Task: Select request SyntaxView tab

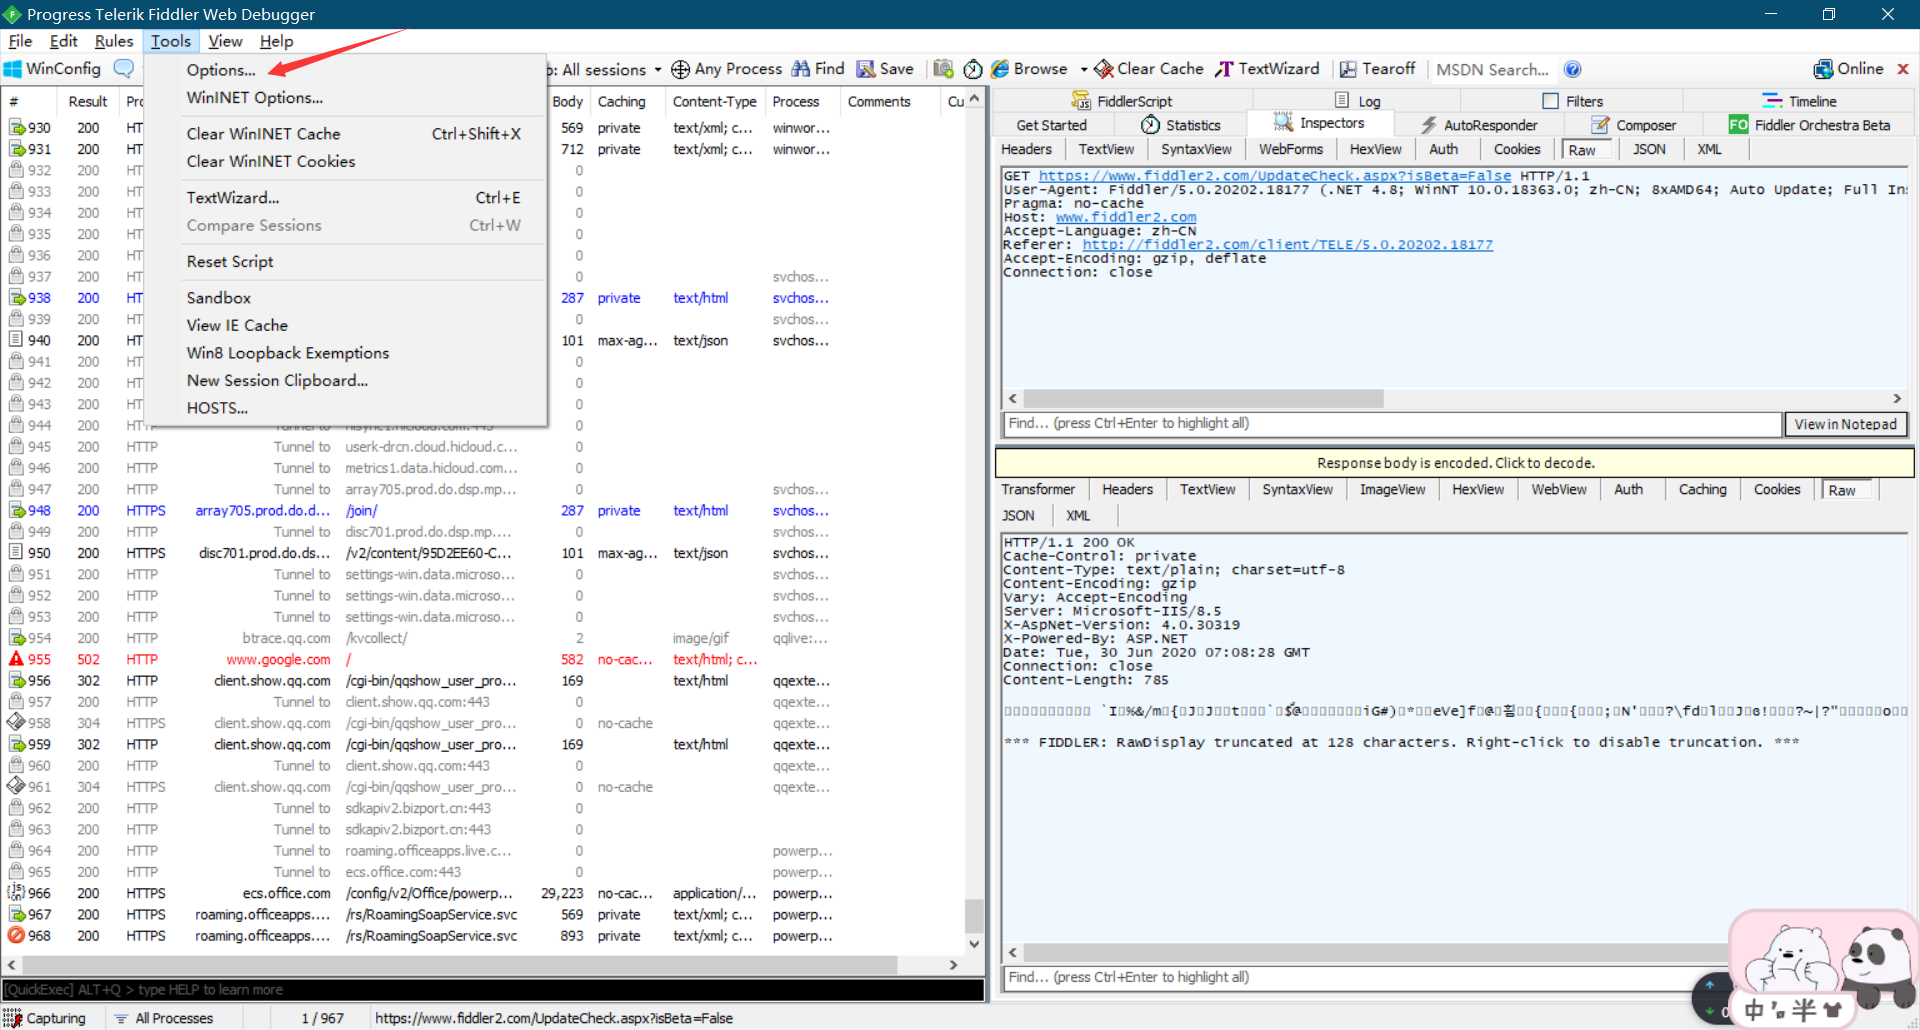Action: (x=1196, y=149)
